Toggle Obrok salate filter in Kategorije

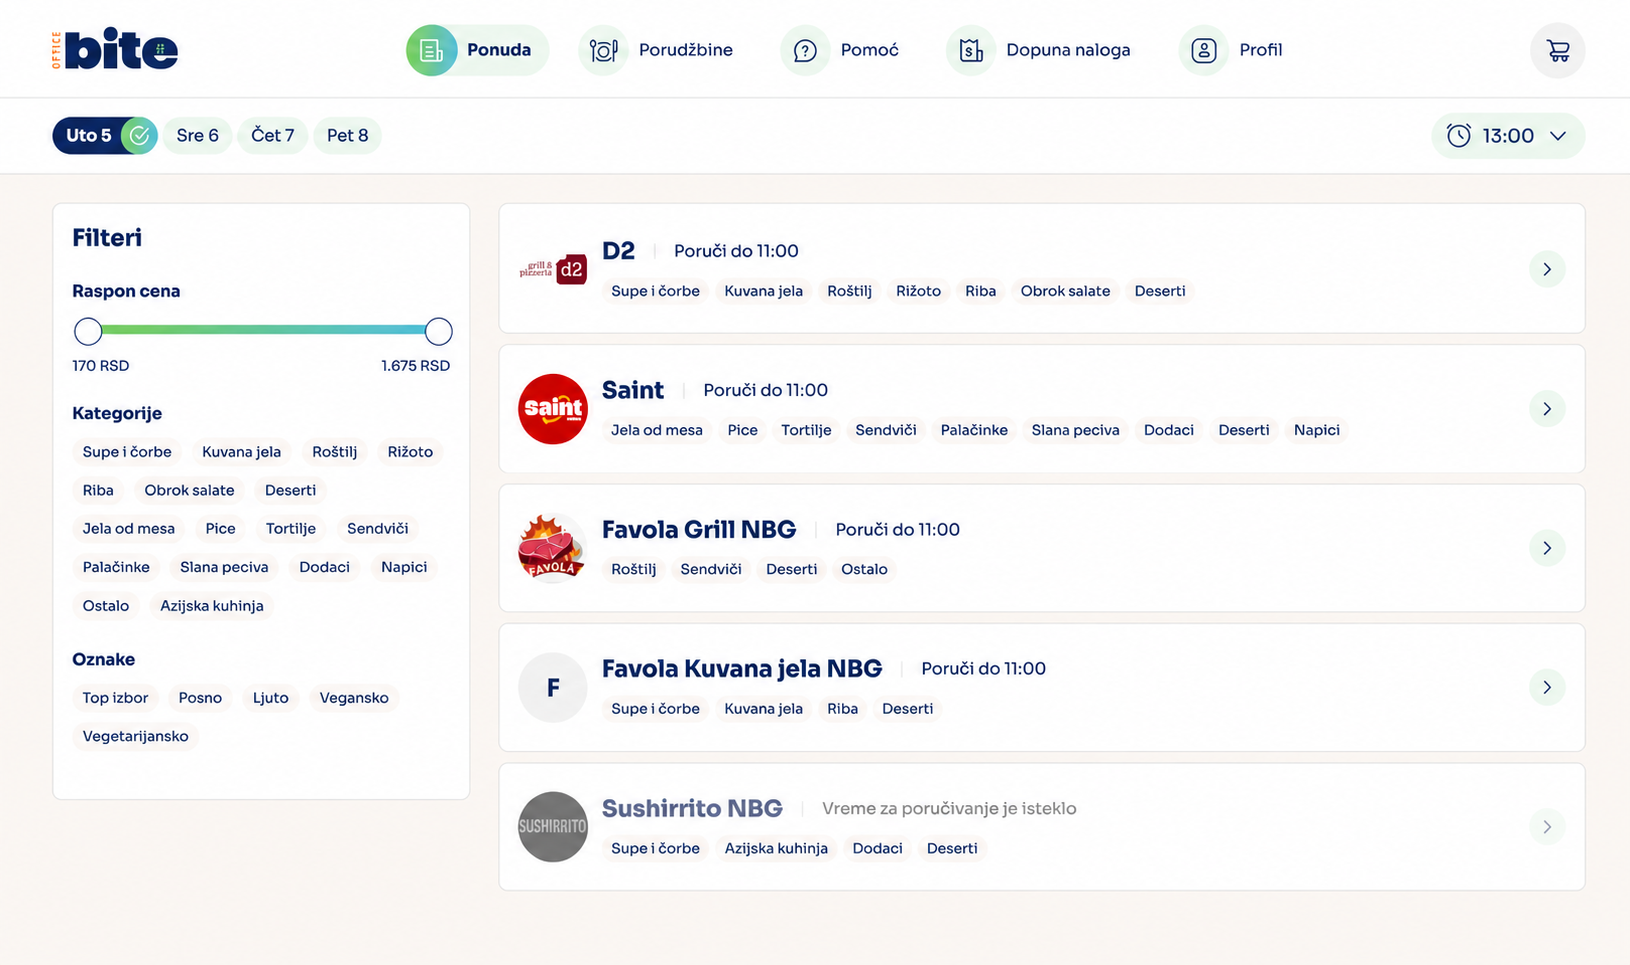189,490
